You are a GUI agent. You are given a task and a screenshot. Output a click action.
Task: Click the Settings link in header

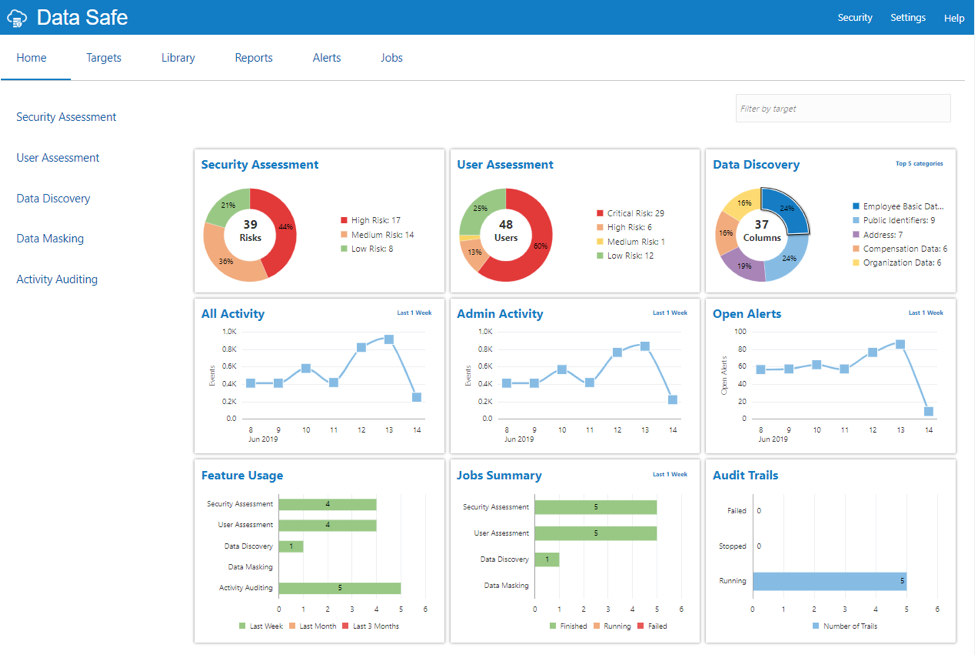[908, 17]
